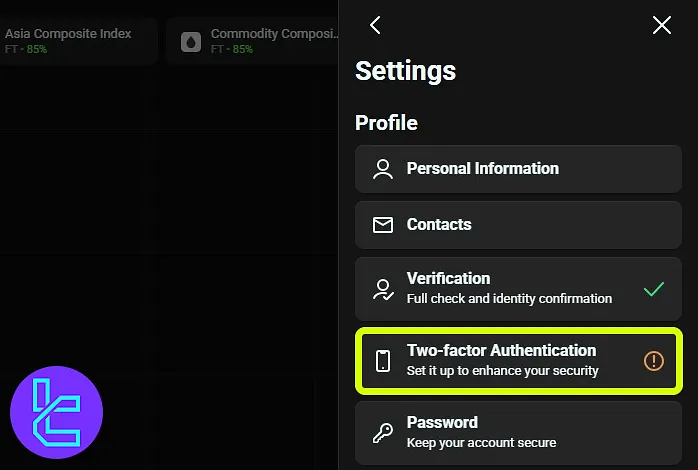Open the Verification section
Viewport: 698px width, 470px height.
coord(518,289)
